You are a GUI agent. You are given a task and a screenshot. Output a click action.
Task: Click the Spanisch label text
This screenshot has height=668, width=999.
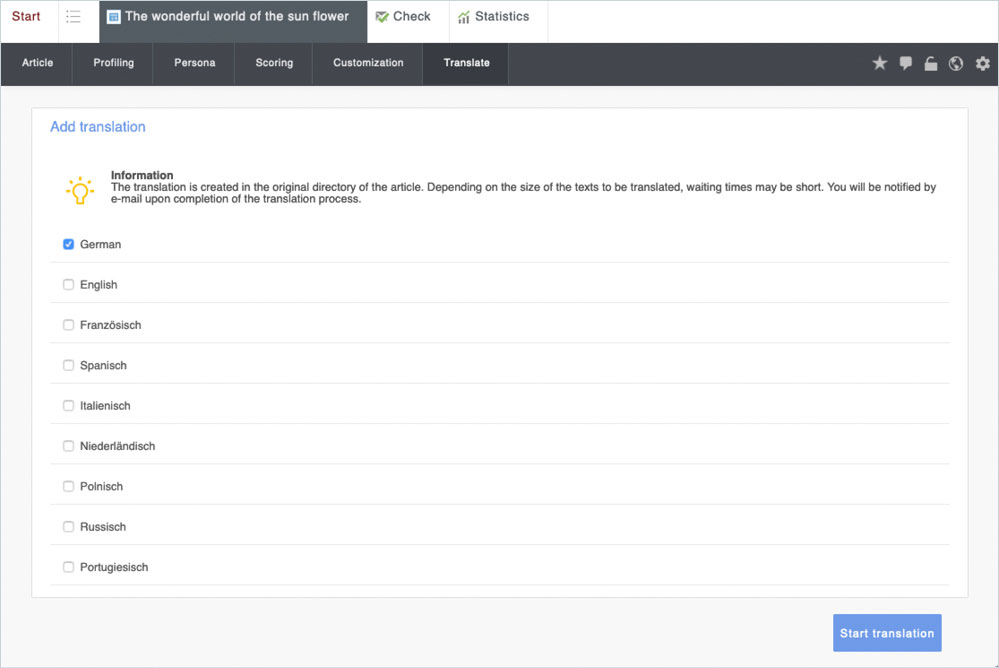[x=103, y=366]
